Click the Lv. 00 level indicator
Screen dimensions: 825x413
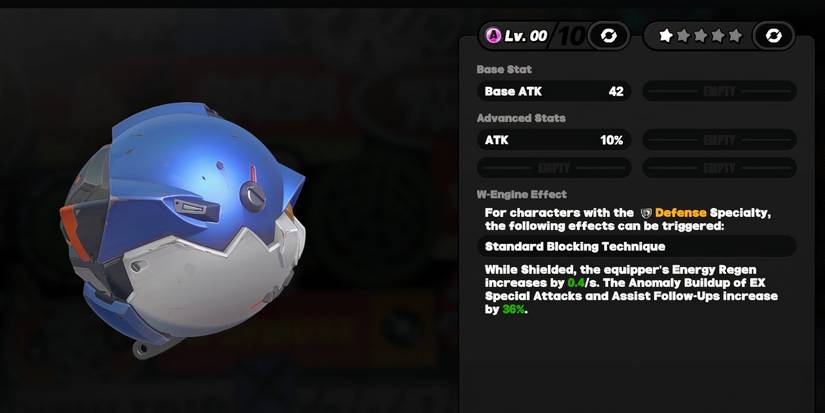tap(526, 36)
